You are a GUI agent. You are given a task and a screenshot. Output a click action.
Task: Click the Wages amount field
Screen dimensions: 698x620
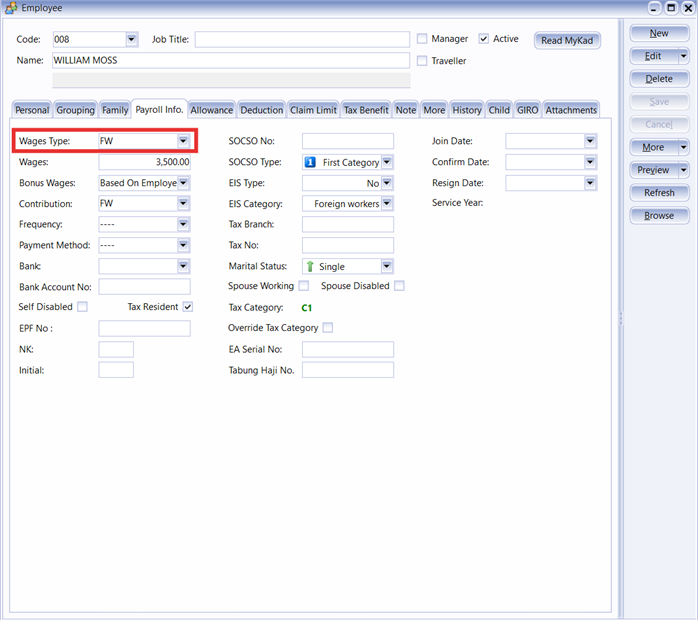(144, 162)
